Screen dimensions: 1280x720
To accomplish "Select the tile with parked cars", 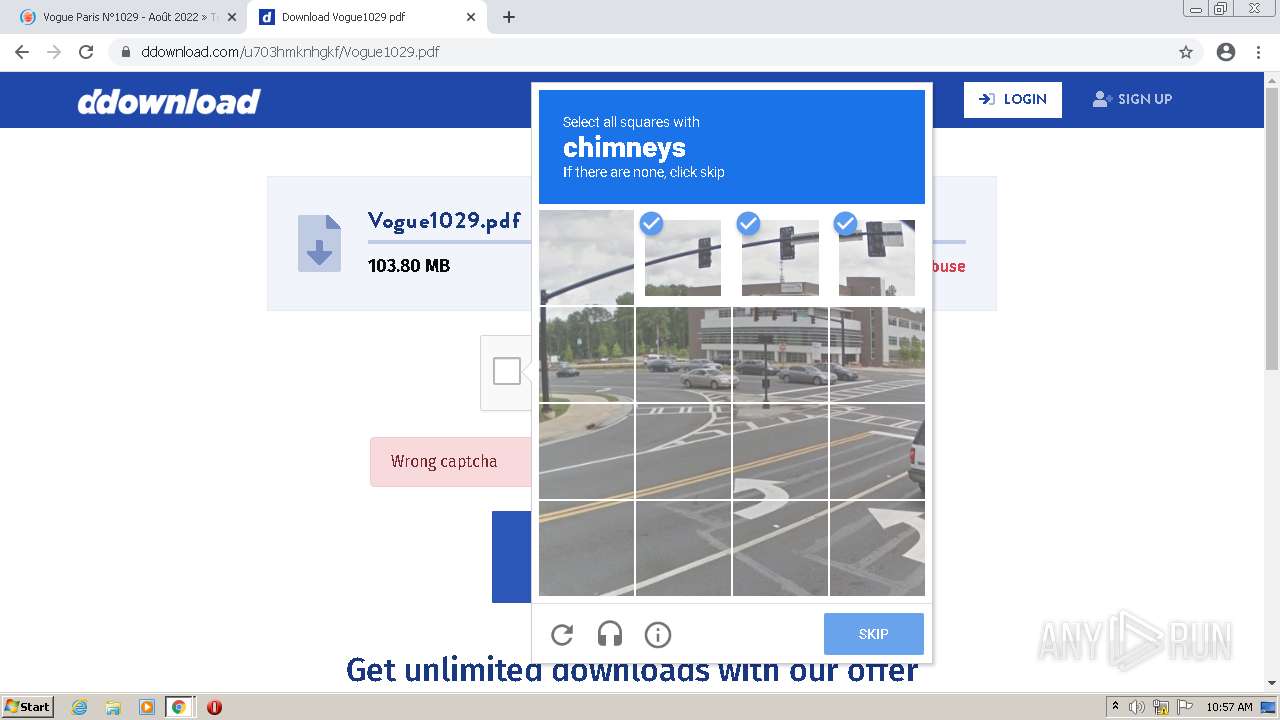I will 683,354.
